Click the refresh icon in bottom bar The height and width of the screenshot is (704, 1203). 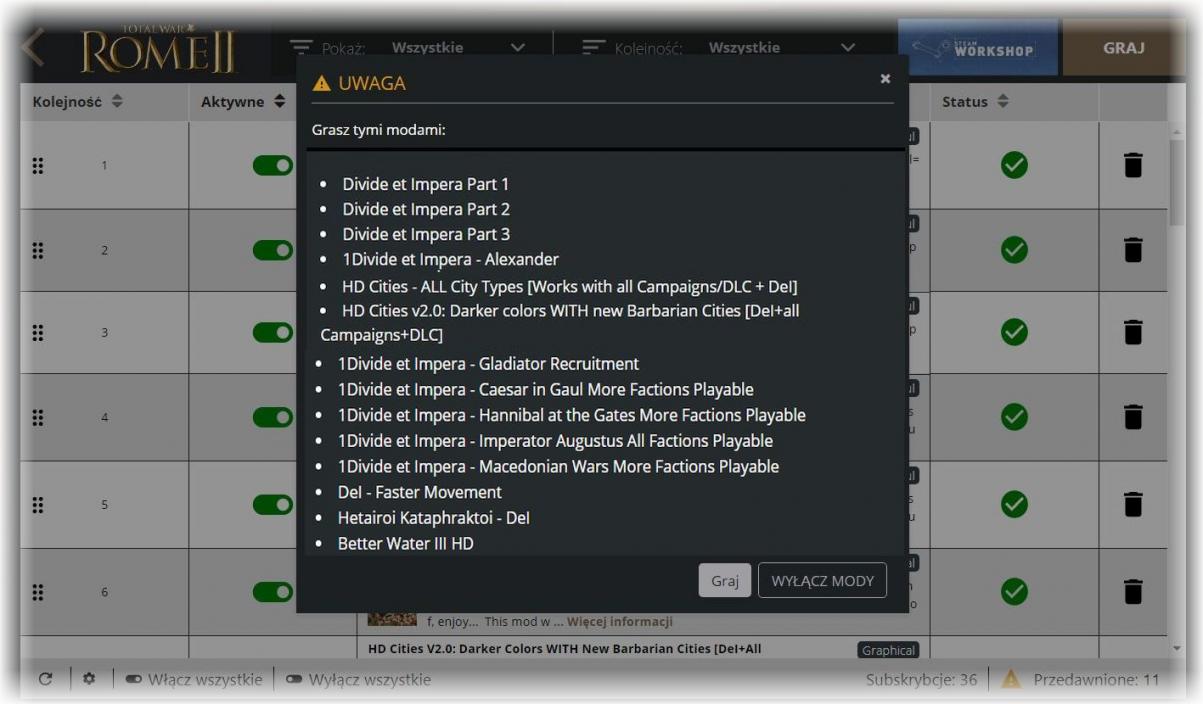(45, 679)
